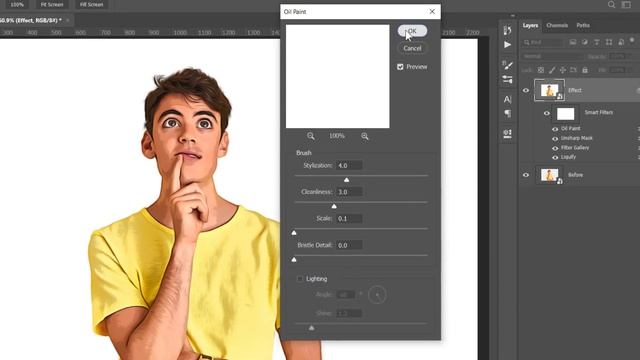Click the 100% zoom button in options bar
The image size is (640, 360).
pos(17,4)
